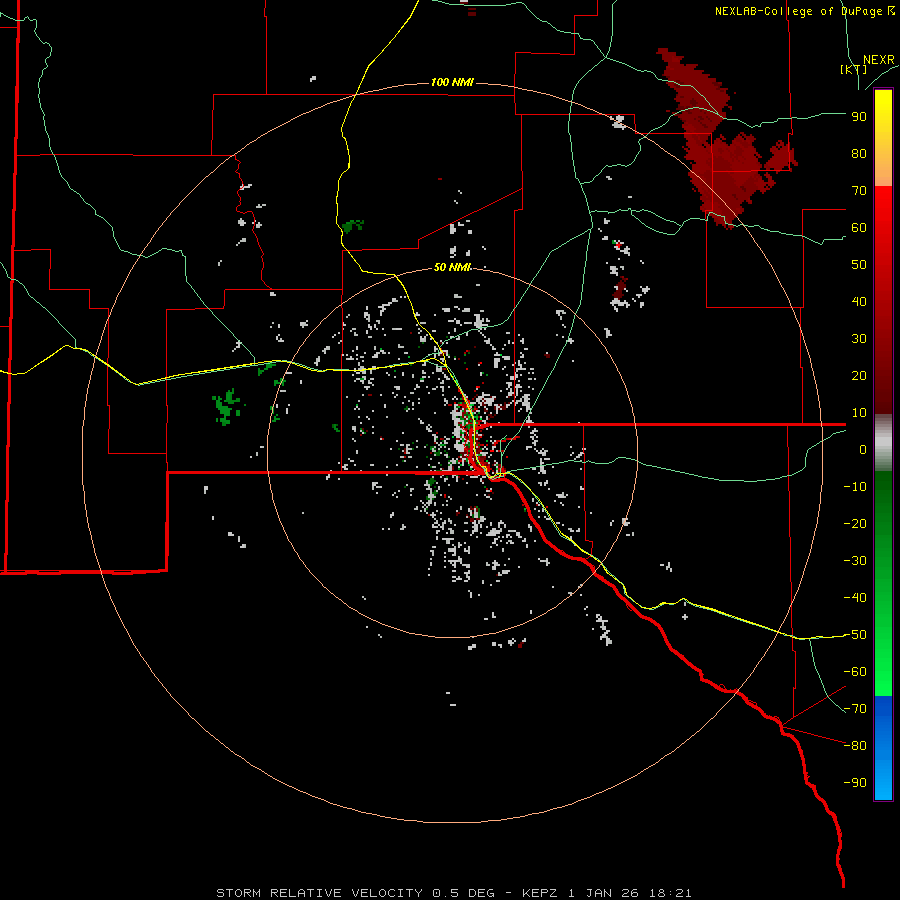This screenshot has height=900, width=900.
Task: Click the blue bottom segment of the color bar
Action: 883,747
